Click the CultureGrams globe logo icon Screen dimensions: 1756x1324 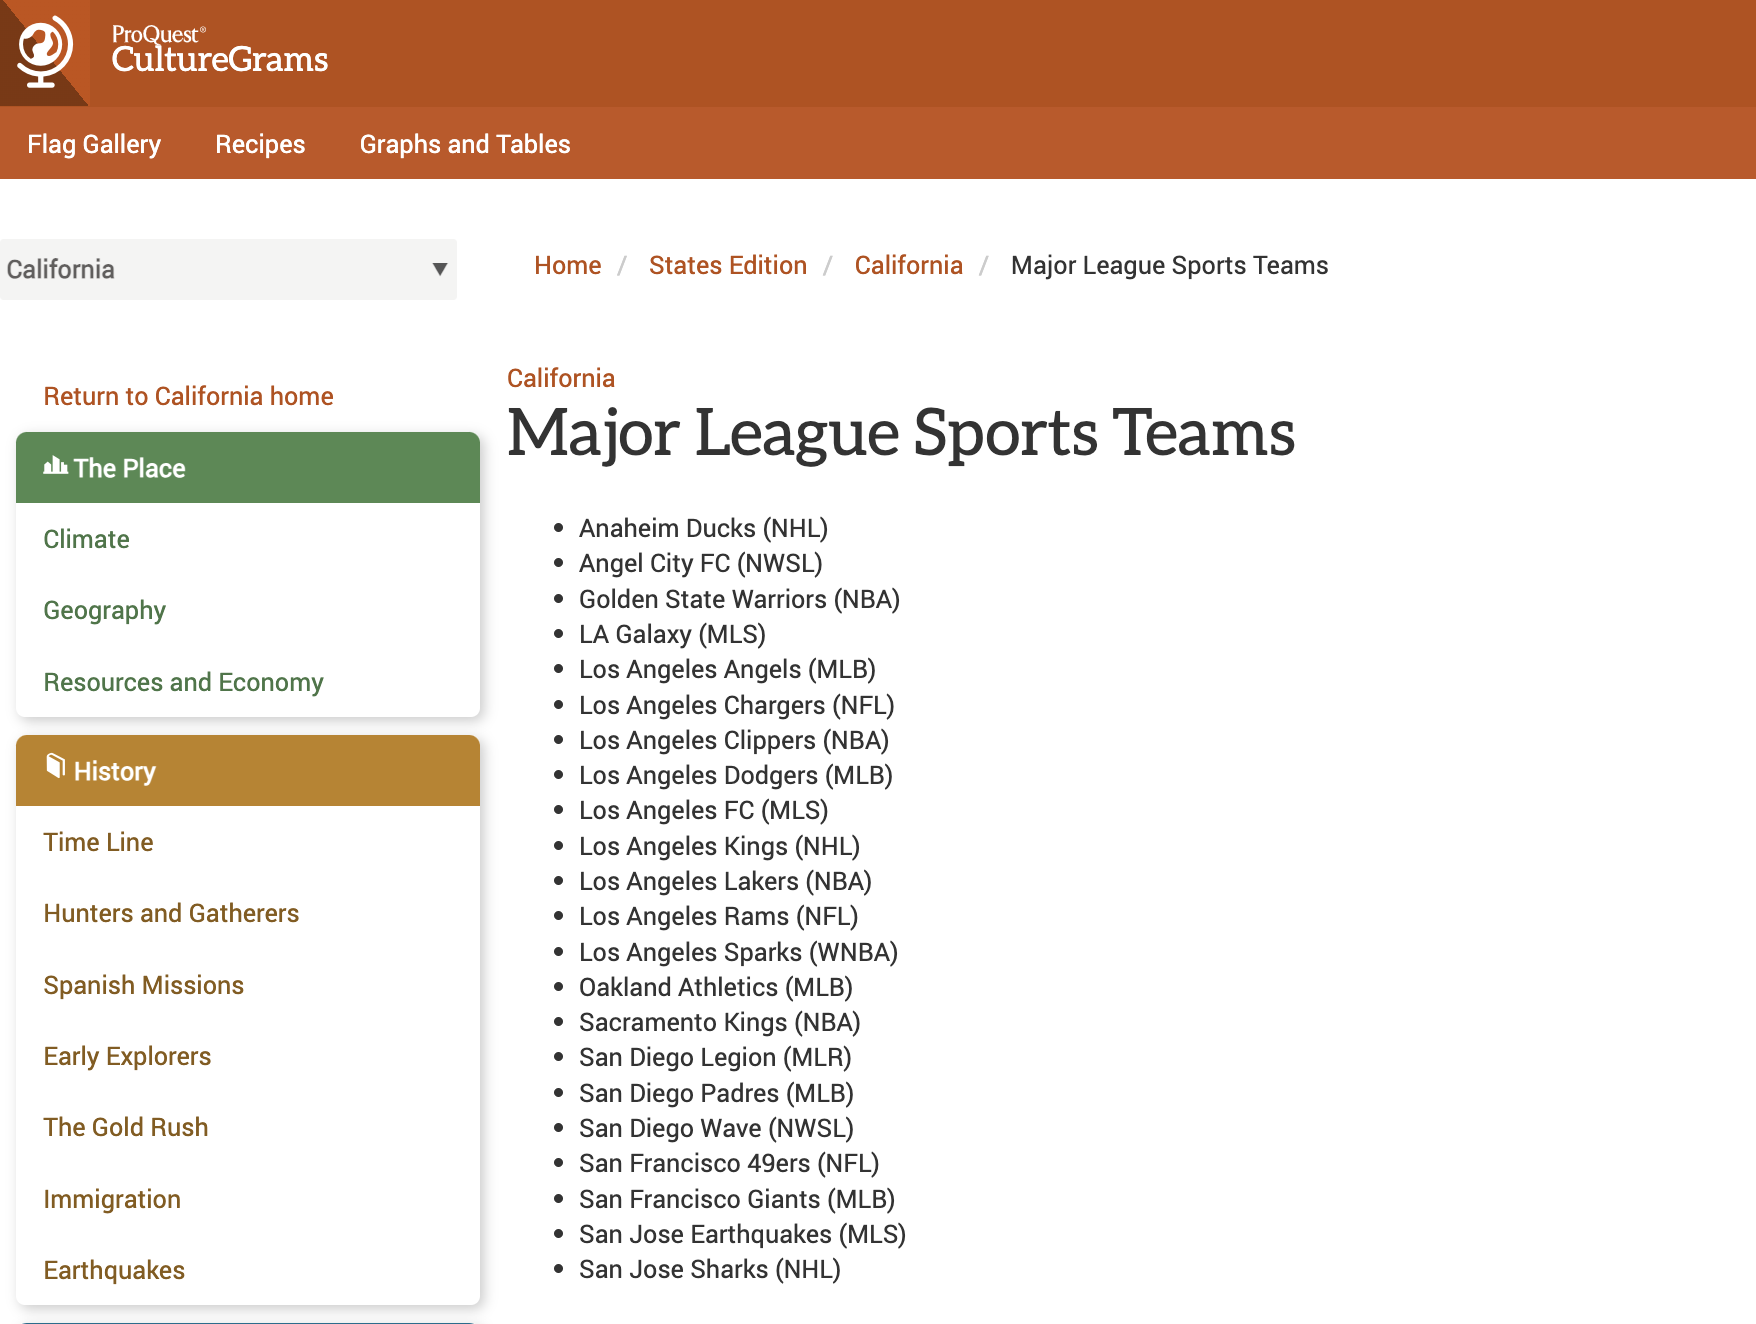44,51
